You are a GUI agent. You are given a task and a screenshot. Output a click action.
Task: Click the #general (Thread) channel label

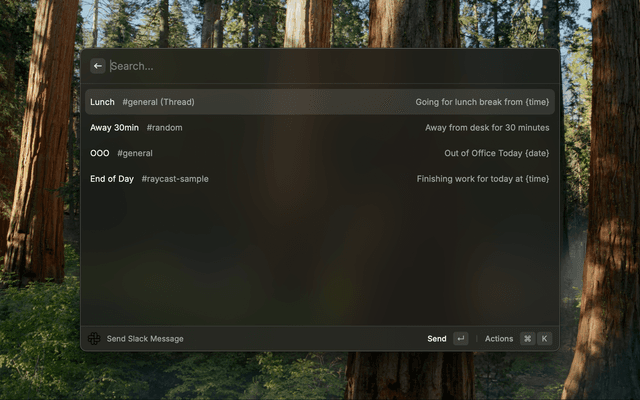tap(158, 102)
